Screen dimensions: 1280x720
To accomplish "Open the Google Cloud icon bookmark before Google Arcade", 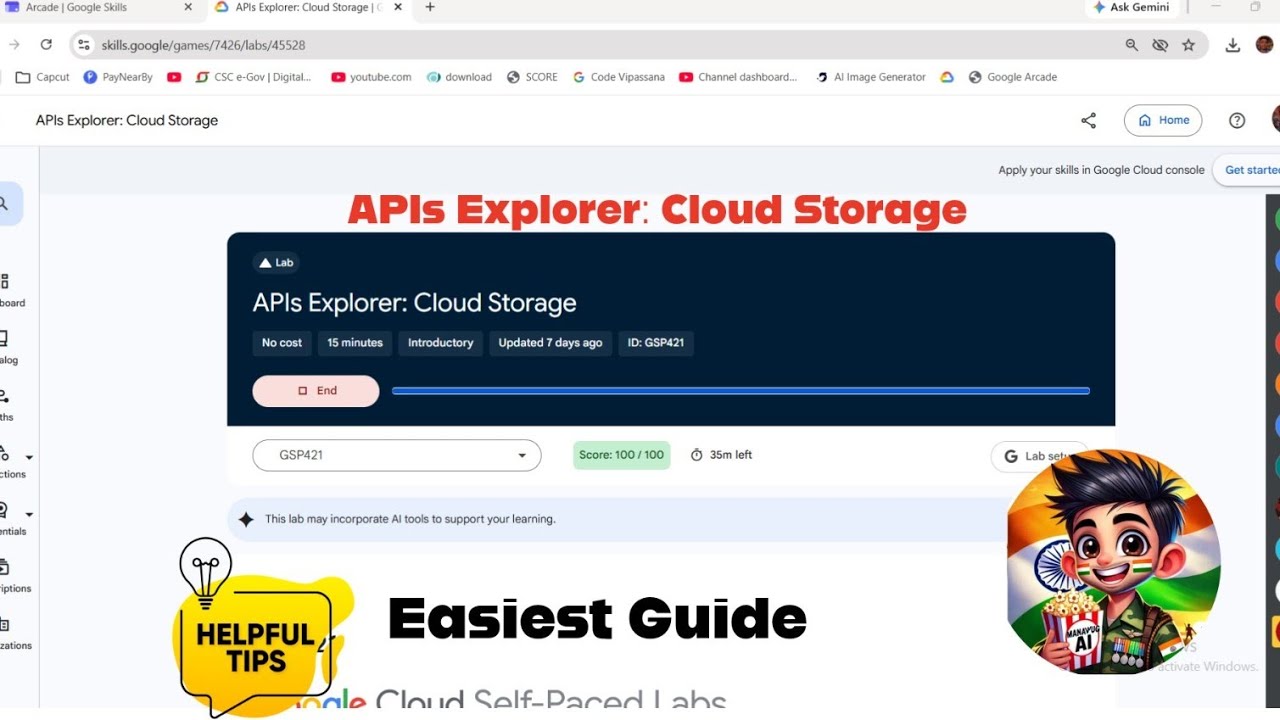I will [x=947, y=77].
